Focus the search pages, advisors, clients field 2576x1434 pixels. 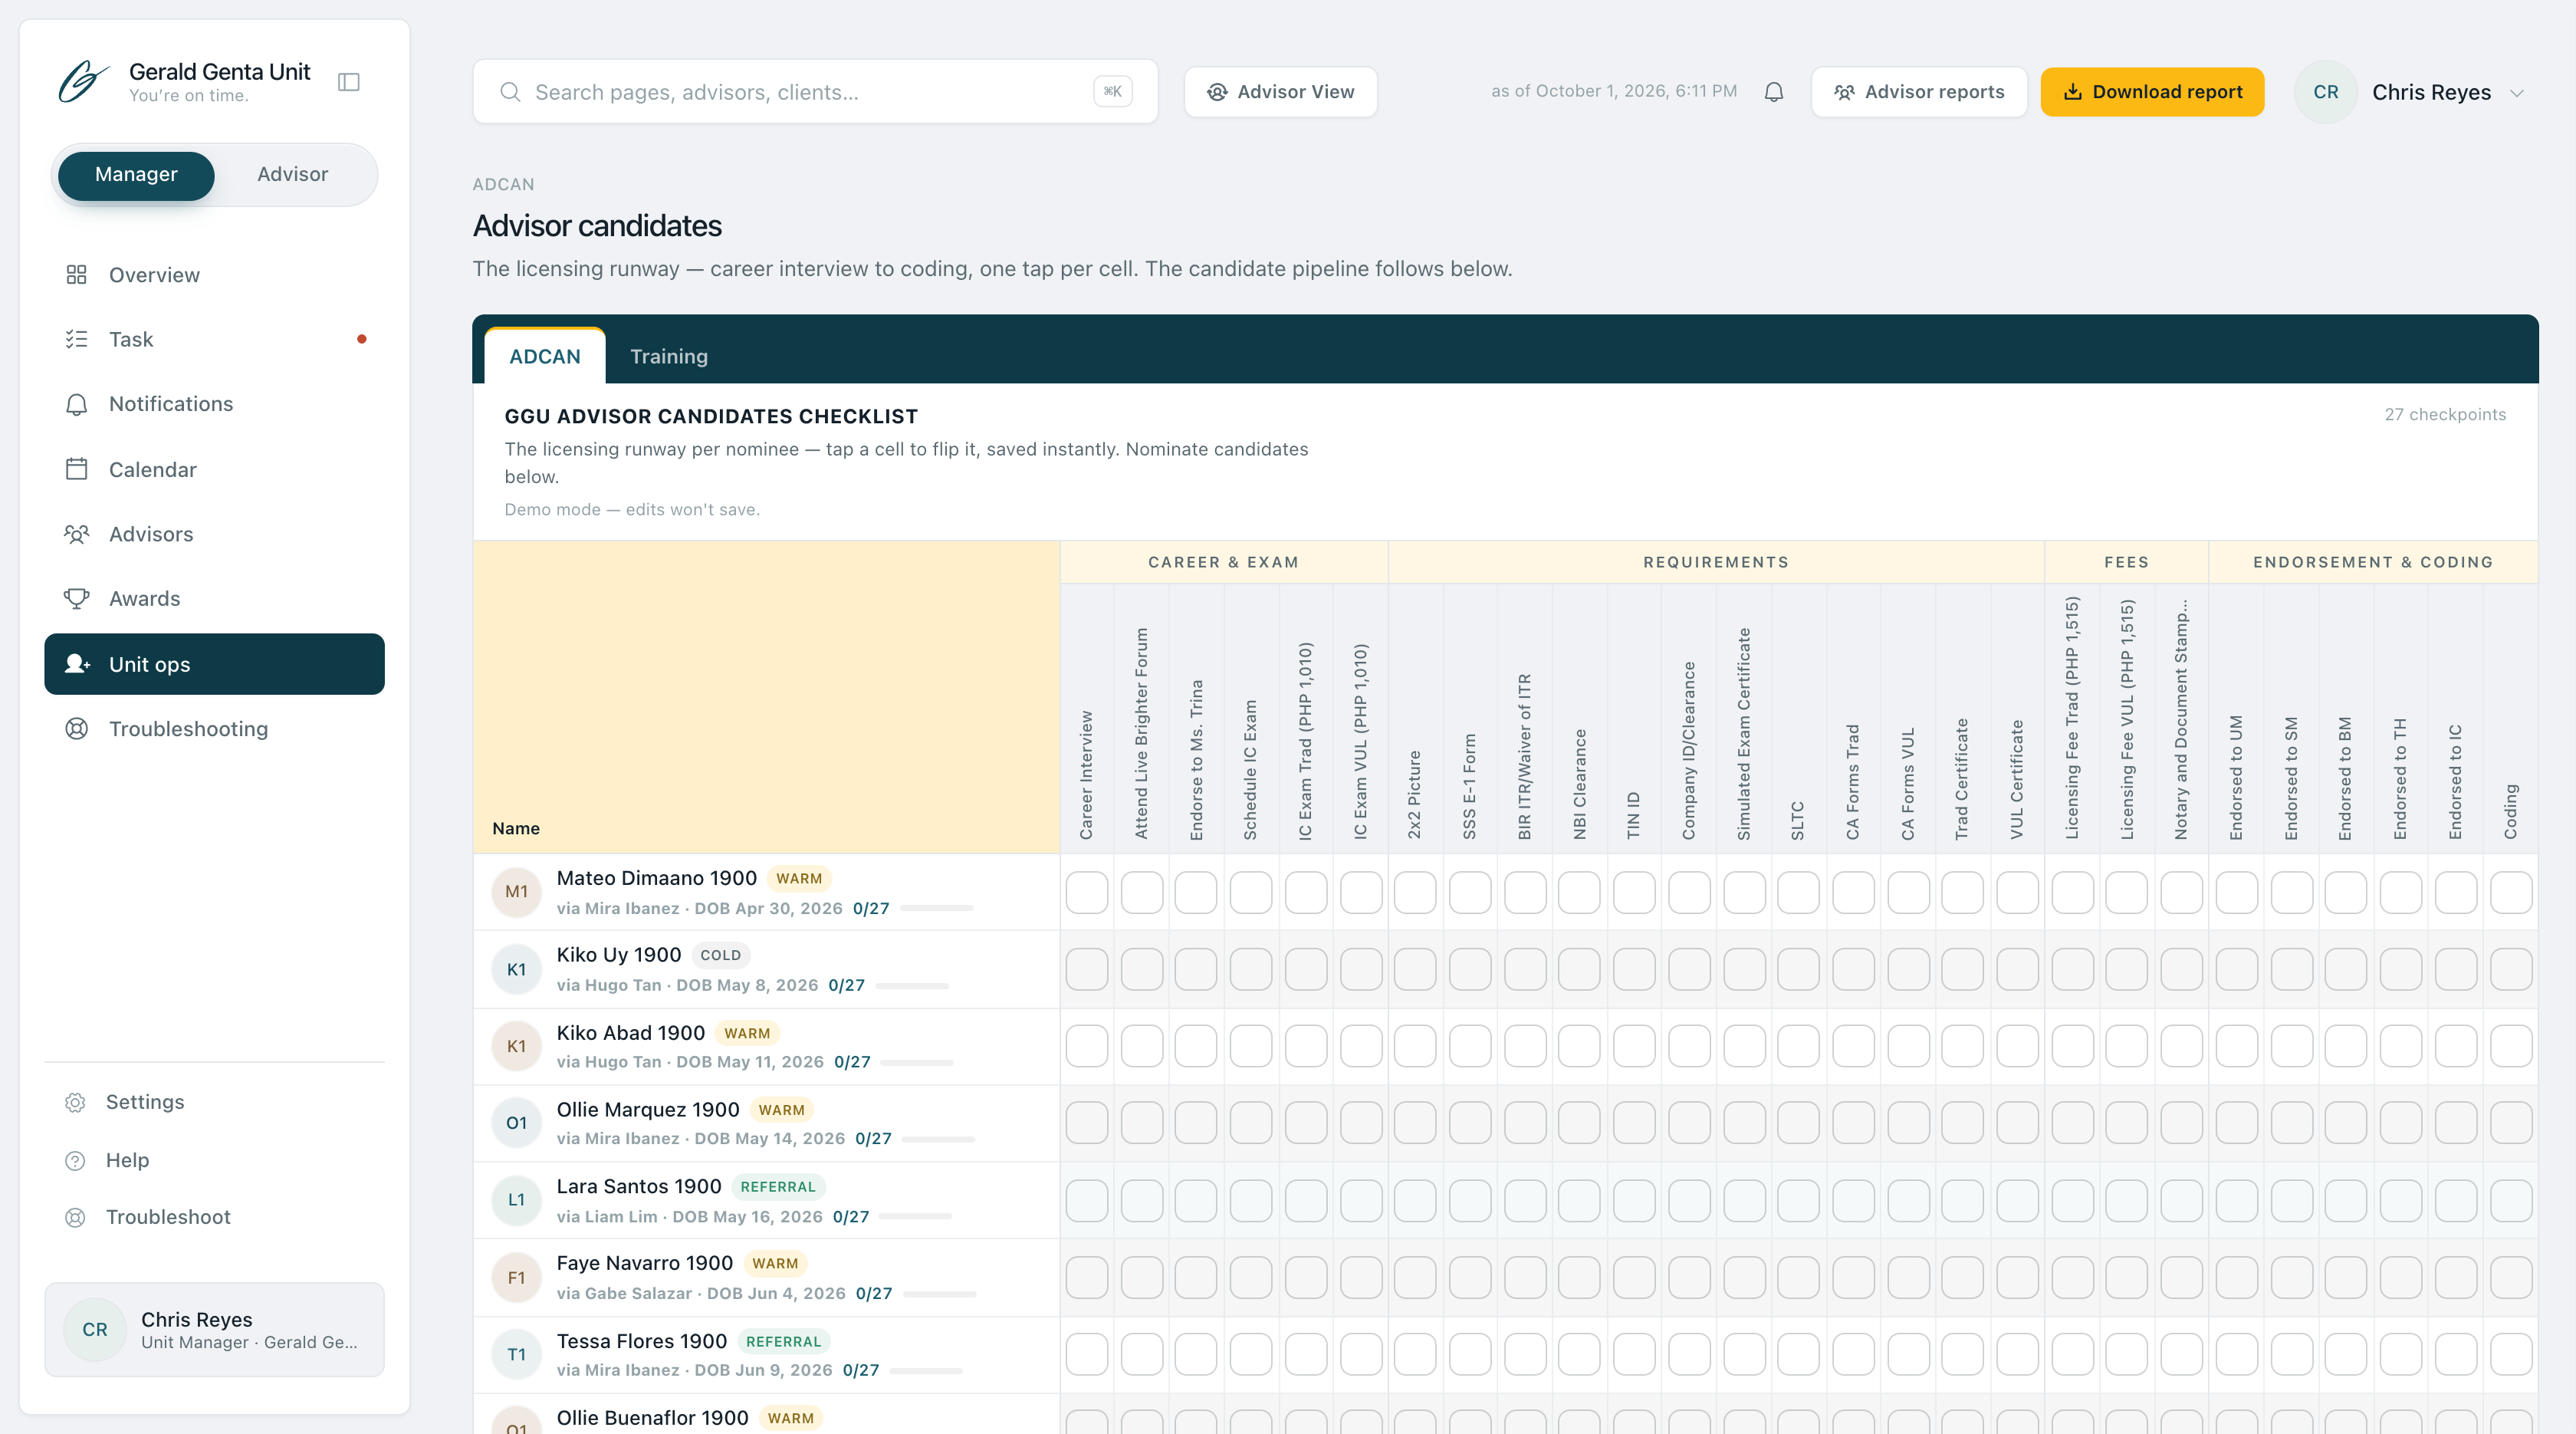[x=815, y=92]
